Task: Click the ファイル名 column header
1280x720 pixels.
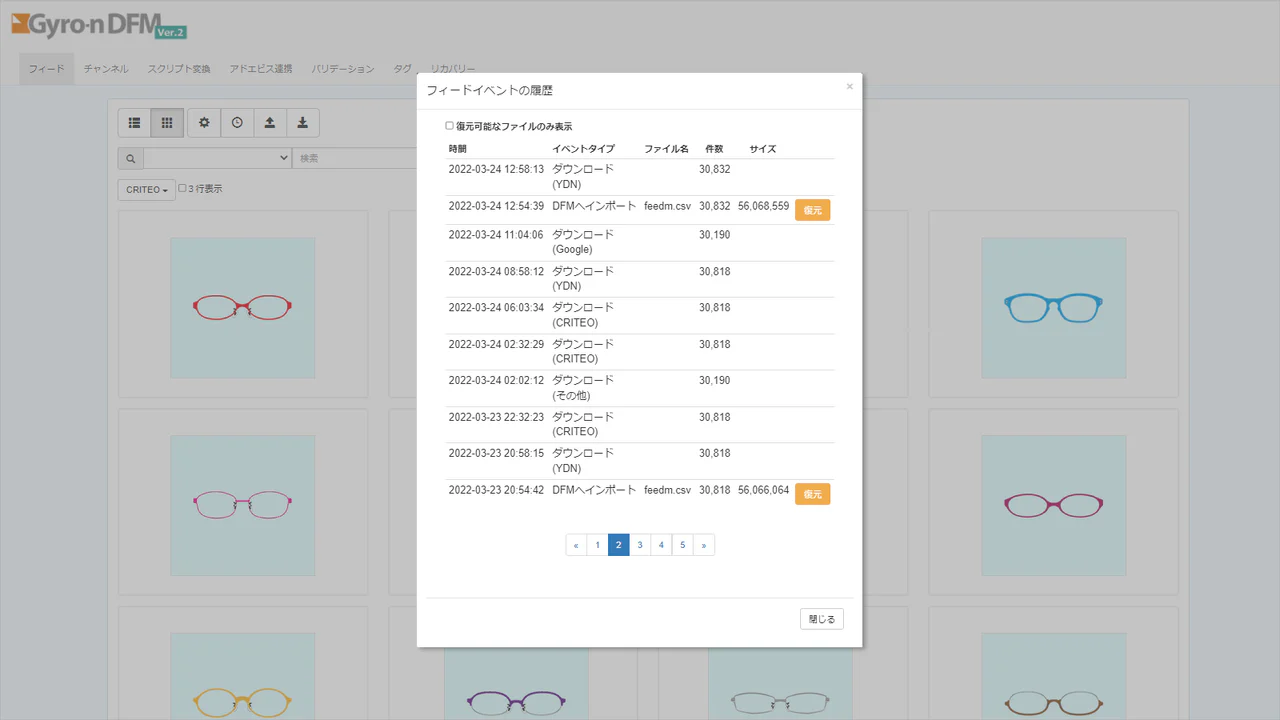Action: click(666, 149)
